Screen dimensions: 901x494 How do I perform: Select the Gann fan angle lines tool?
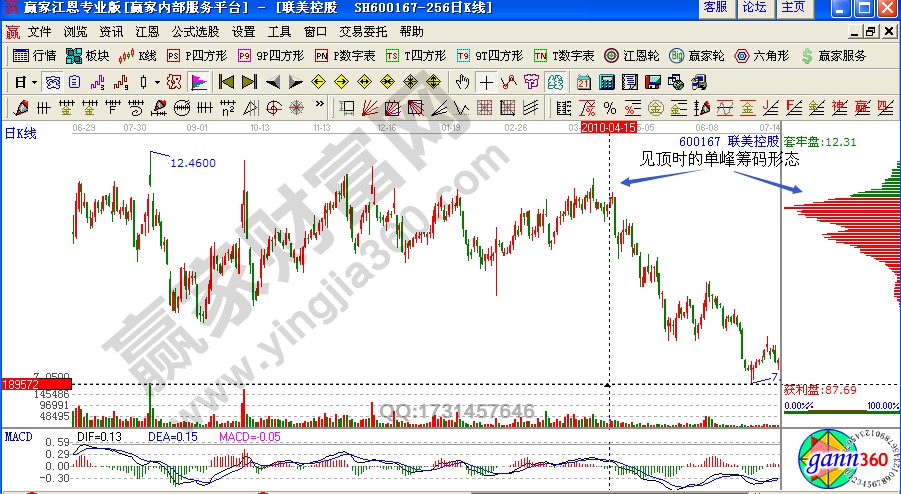[x=370, y=107]
